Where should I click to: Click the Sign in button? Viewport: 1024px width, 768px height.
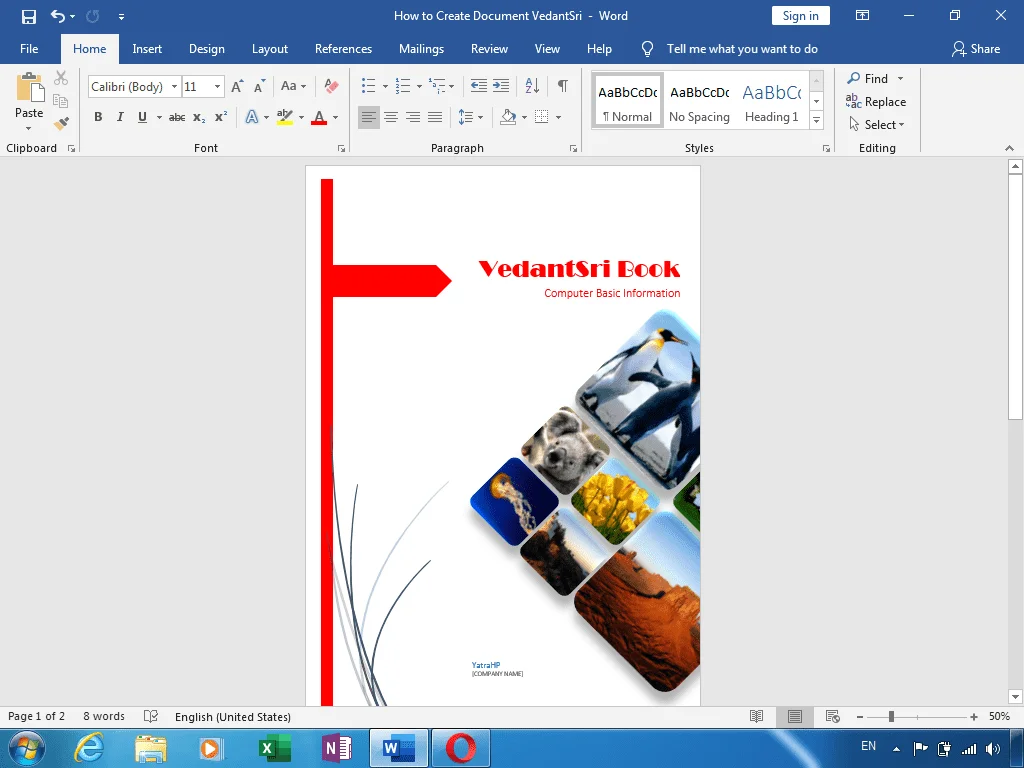(801, 16)
